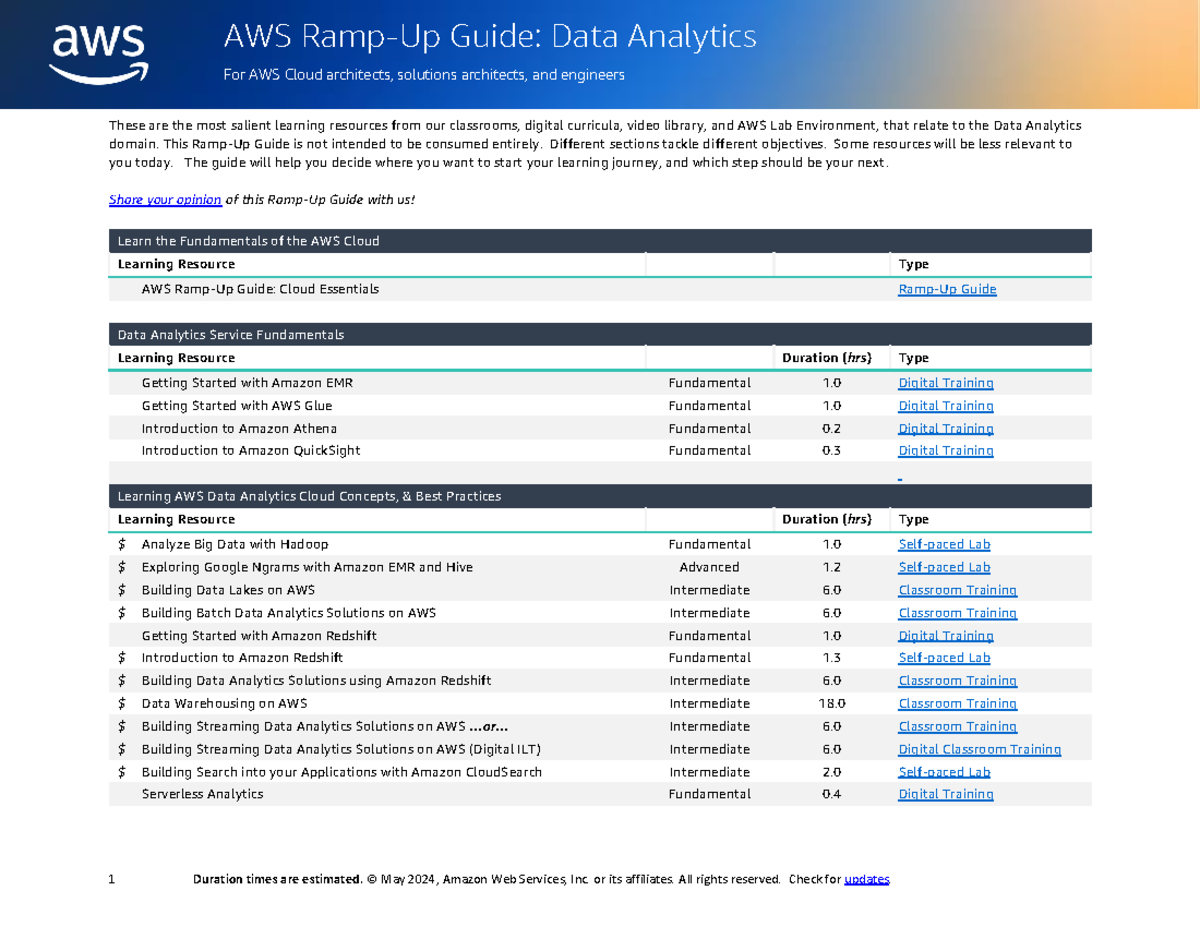The height and width of the screenshot is (927, 1200).
Task: Open Digital Classroom Training for Streaming Data Analytics
Action: [x=979, y=749]
